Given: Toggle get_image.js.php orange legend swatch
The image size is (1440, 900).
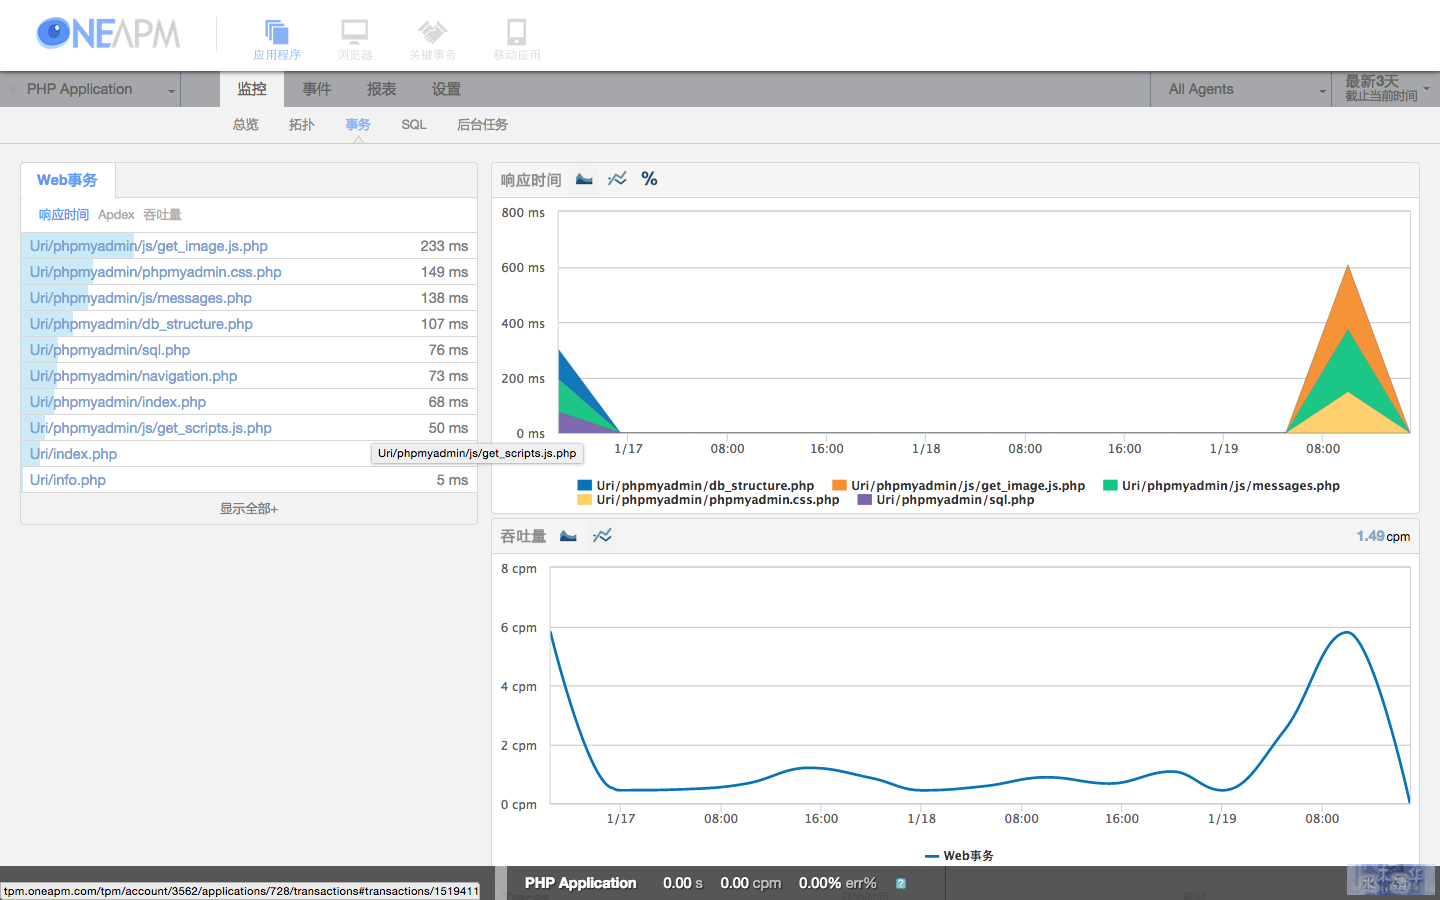Looking at the screenshot, I should pos(840,486).
